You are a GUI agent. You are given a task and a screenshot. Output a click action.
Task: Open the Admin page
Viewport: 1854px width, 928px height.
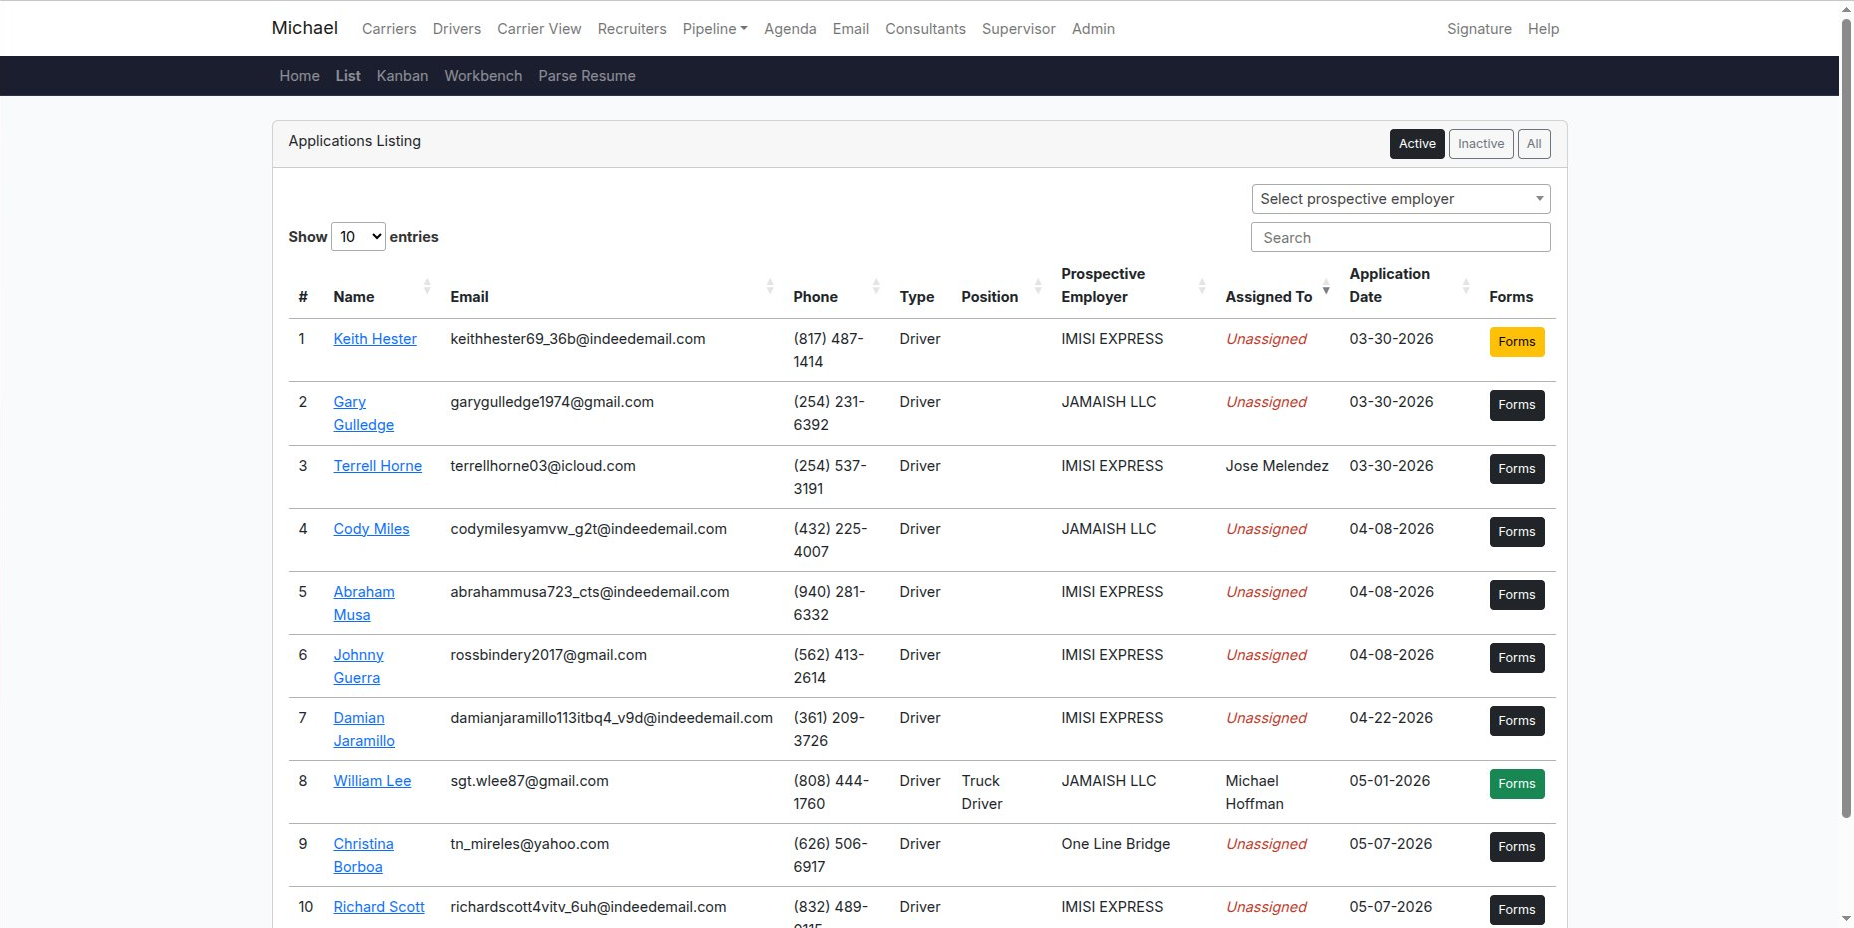pyautogui.click(x=1093, y=29)
